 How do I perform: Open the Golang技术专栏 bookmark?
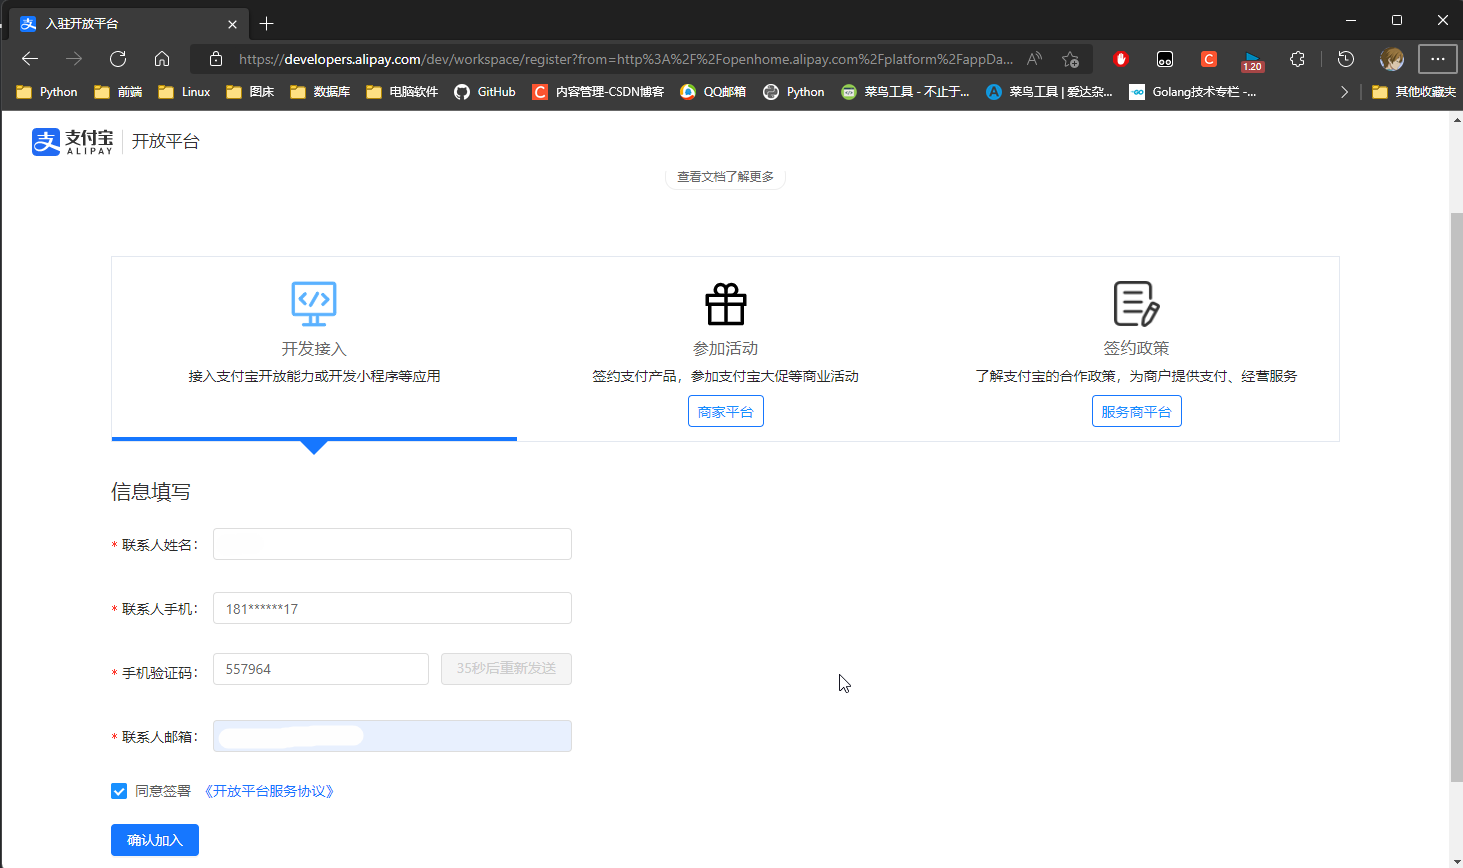point(1193,92)
